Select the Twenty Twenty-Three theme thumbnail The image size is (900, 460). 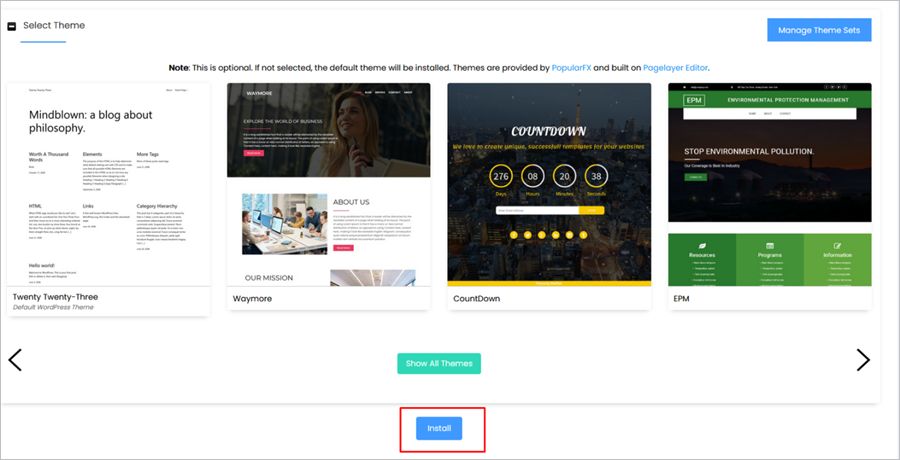coord(108,184)
